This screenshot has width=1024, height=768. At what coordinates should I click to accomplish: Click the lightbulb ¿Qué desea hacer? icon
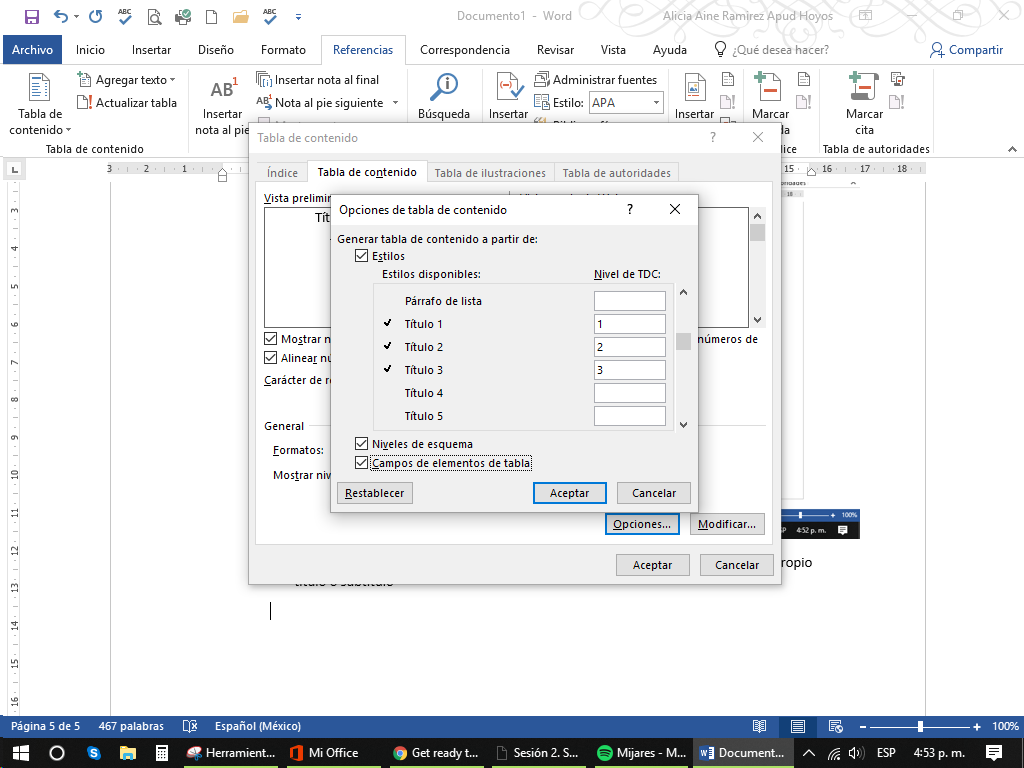pos(720,50)
